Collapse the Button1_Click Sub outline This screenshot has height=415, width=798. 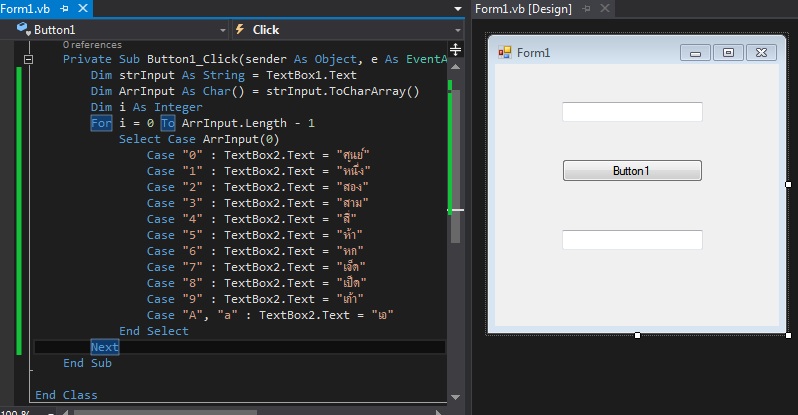tap(28, 59)
